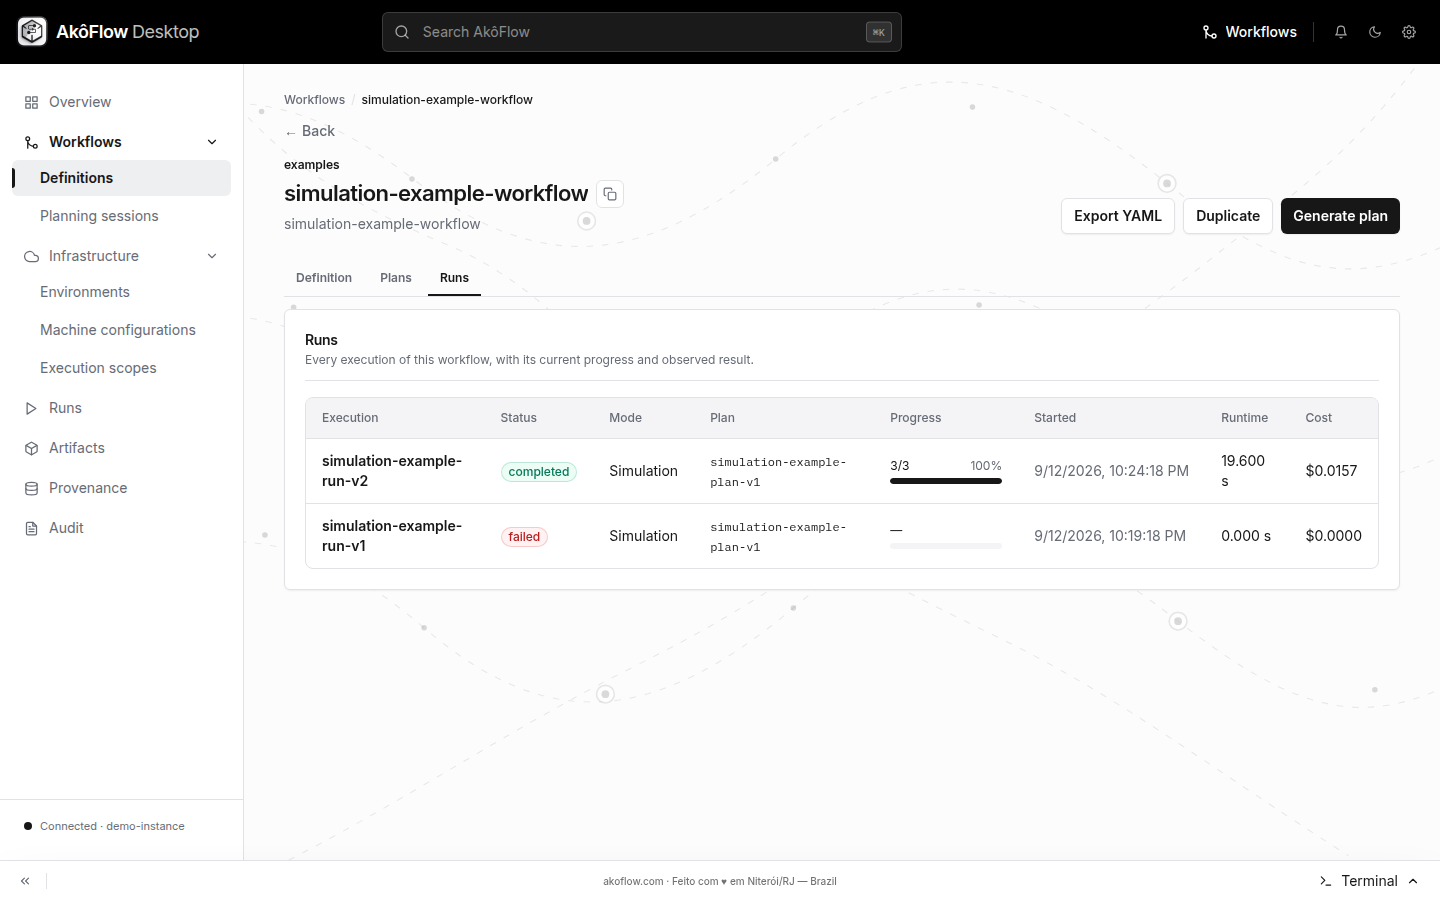
Task: Click the 9/12/2026, 10:19:18 PM start time
Action: coord(1110,536)
